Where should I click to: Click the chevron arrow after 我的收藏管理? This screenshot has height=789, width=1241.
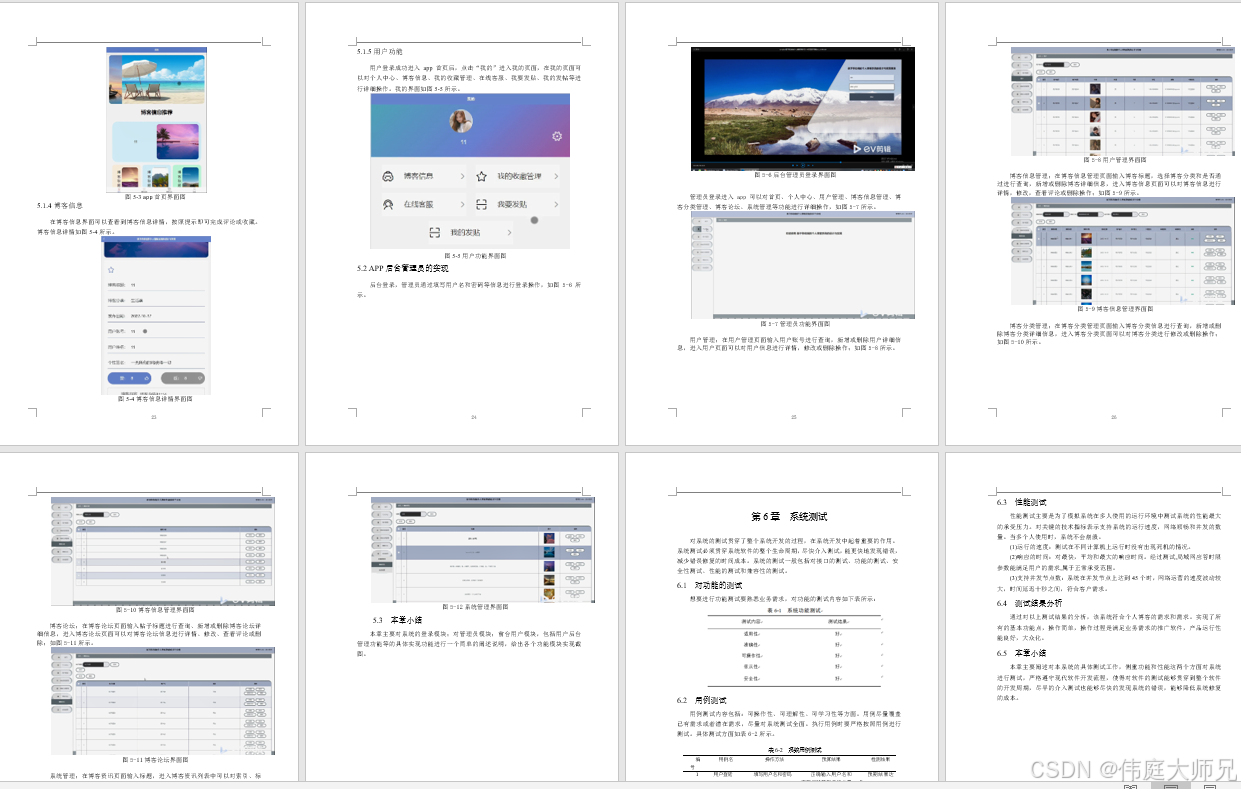556,176
